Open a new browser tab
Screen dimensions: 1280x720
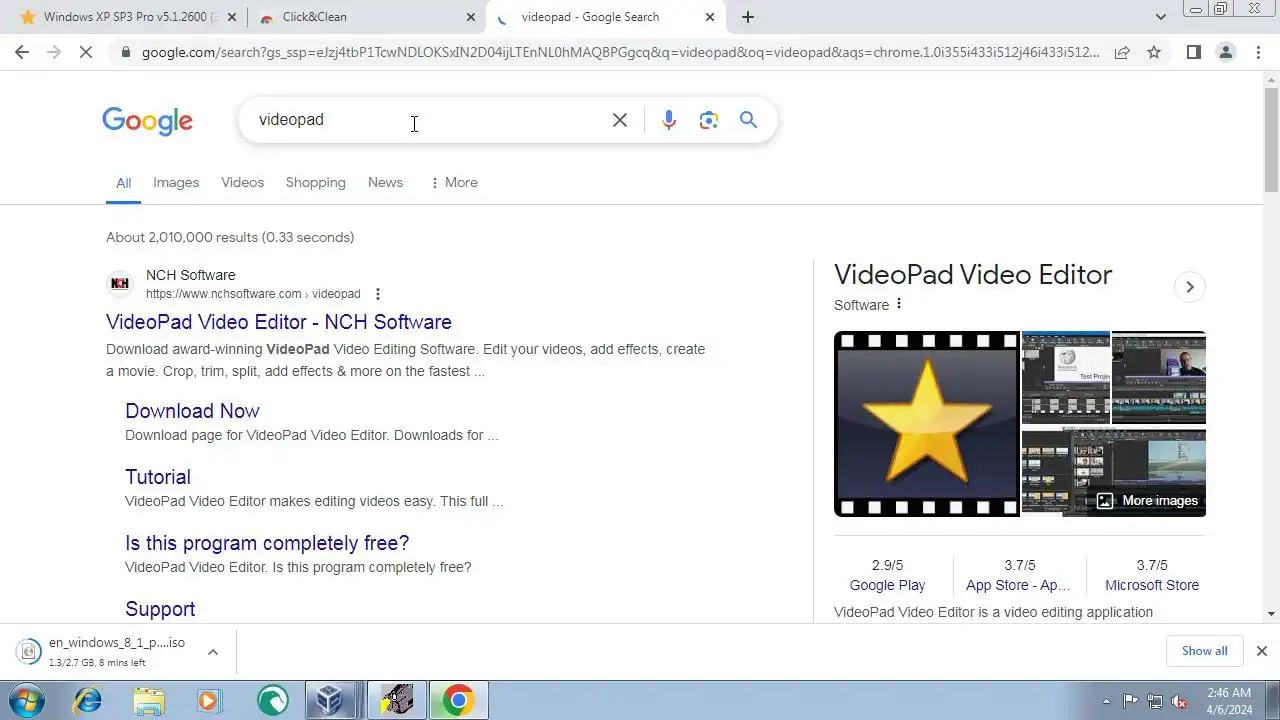748,17
